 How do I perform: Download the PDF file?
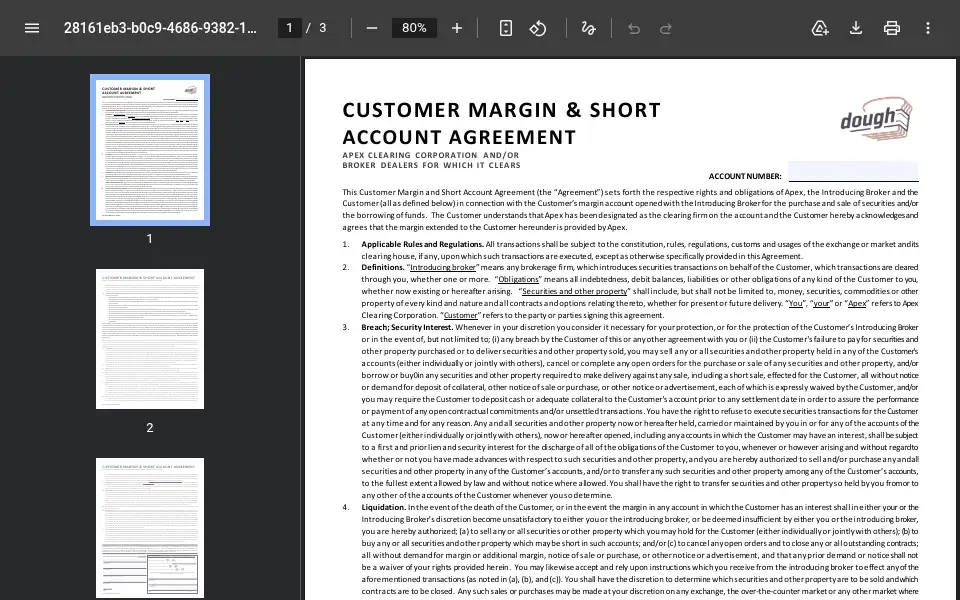click(x=856, y=28)
